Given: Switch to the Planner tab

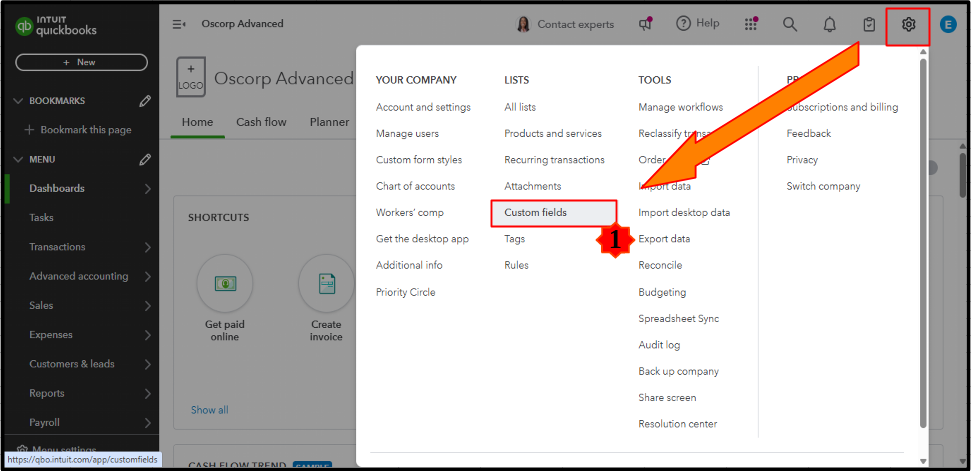Looking at the screenshot, I should point(329,122).
